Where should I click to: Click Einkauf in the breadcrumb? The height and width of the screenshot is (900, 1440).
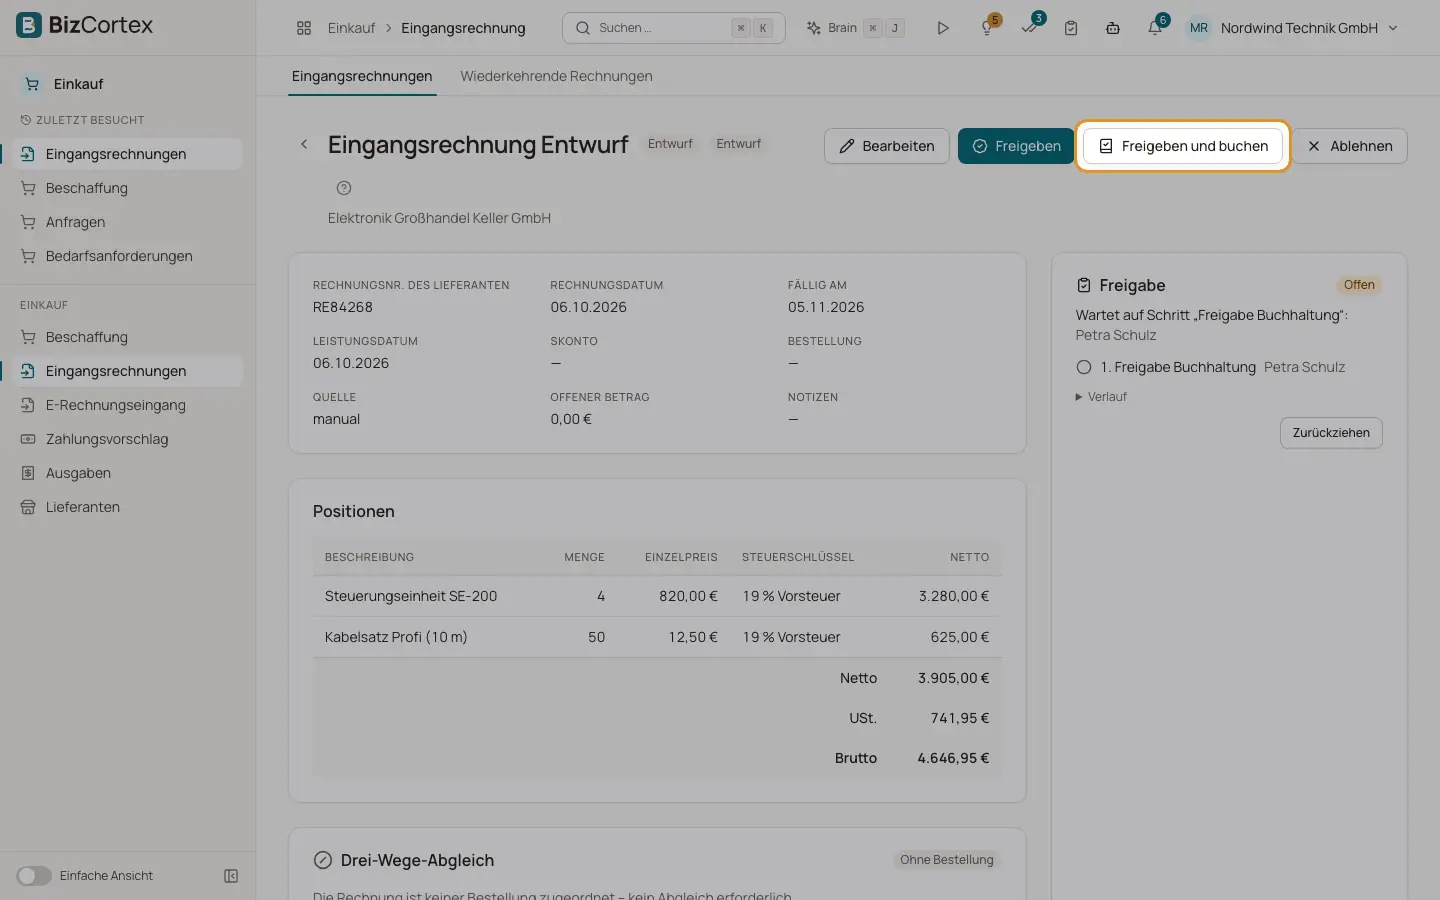click(x=351, y=28)
